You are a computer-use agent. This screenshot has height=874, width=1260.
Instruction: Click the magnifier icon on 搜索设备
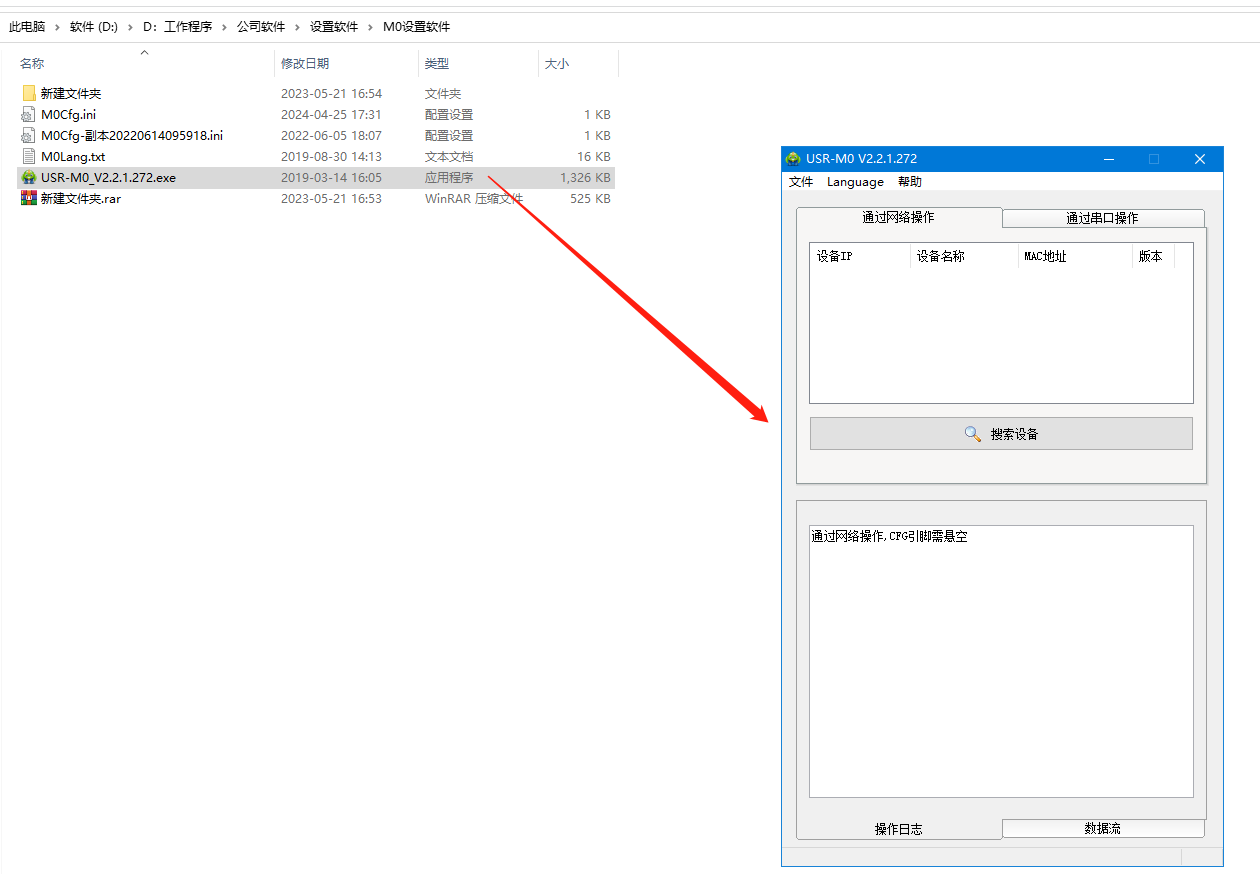click(972, 434)
